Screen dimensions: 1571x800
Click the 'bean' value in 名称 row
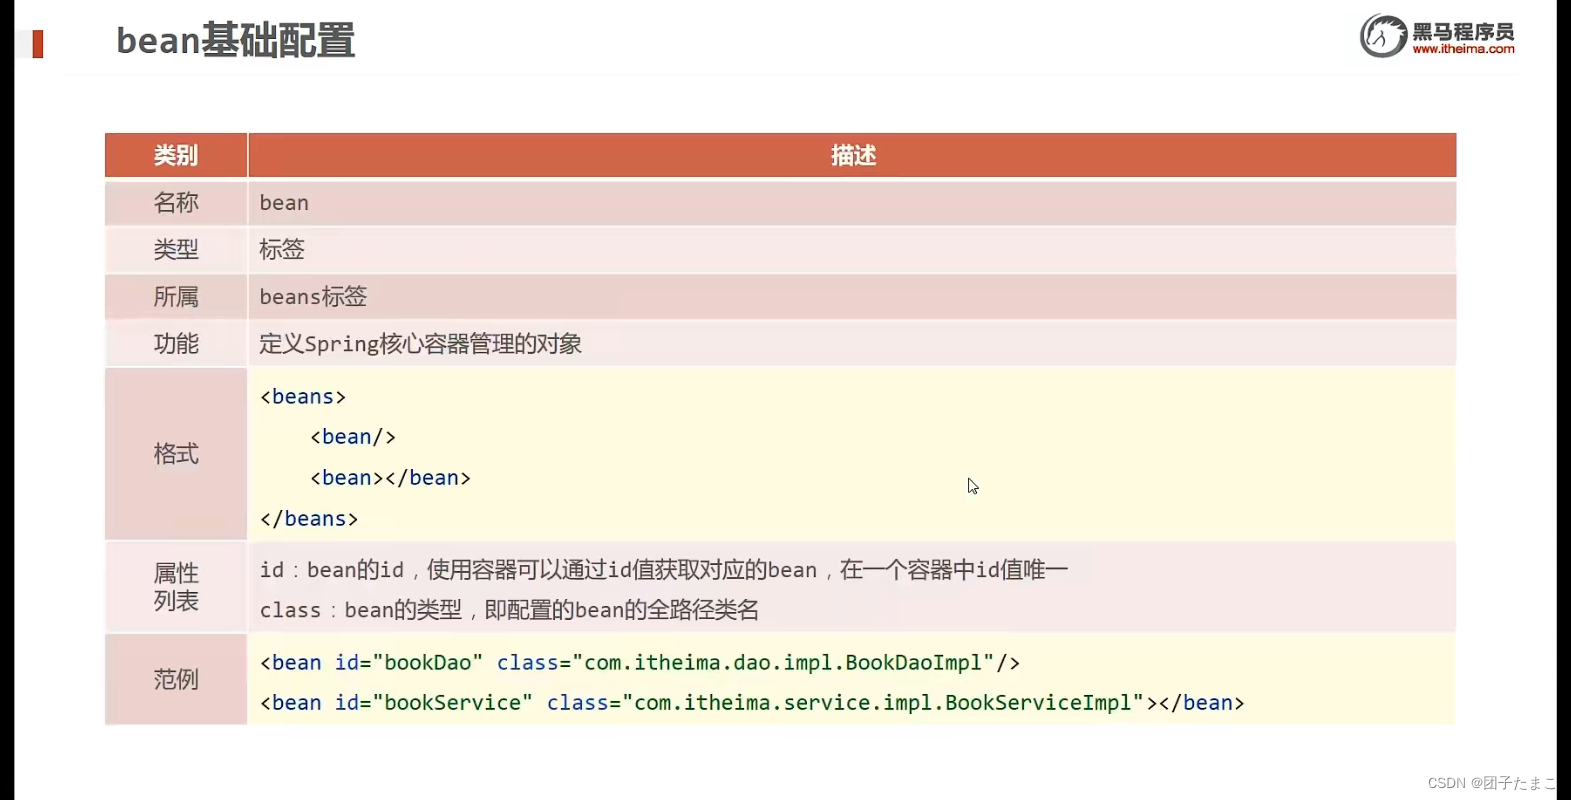click(x=284, y=203)
